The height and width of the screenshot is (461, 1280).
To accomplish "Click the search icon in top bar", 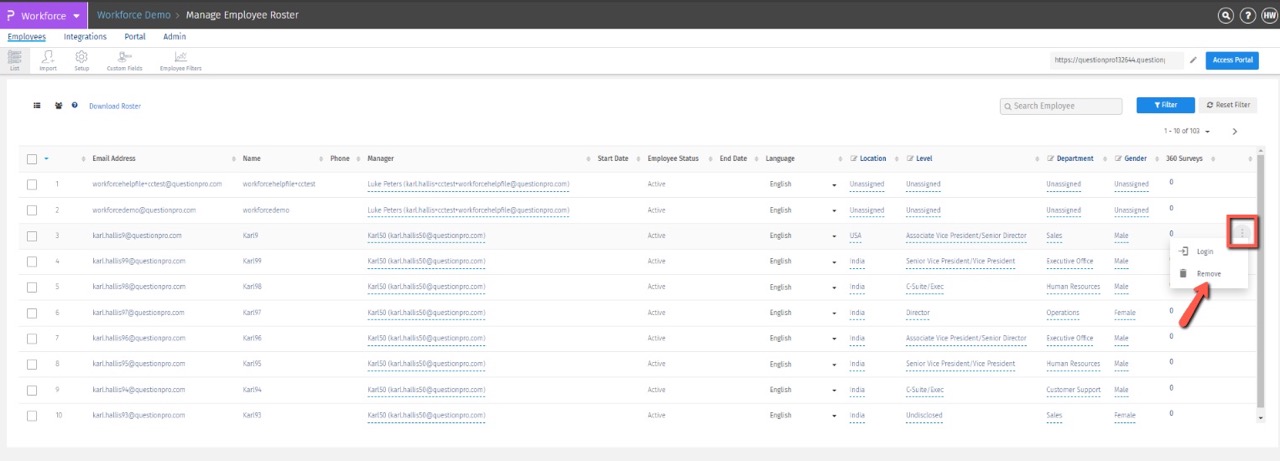I will (x=1225, y=15).
